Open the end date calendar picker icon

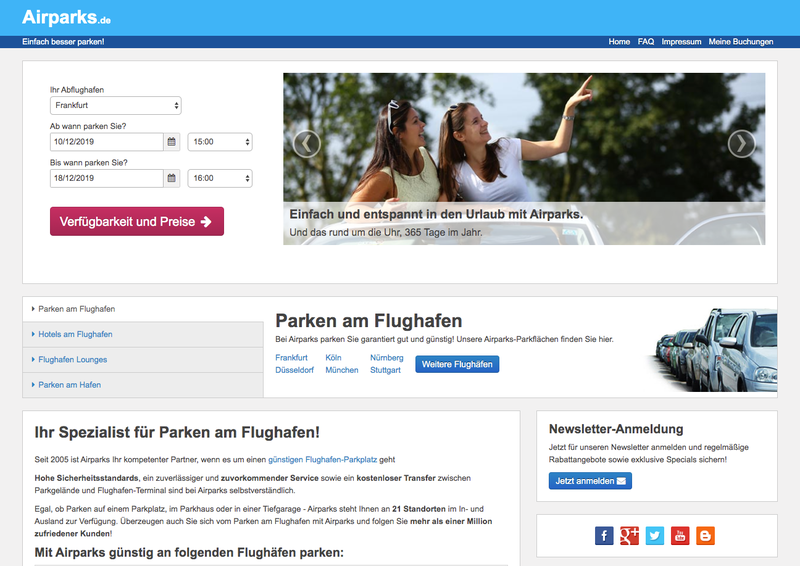coord(171,178)
